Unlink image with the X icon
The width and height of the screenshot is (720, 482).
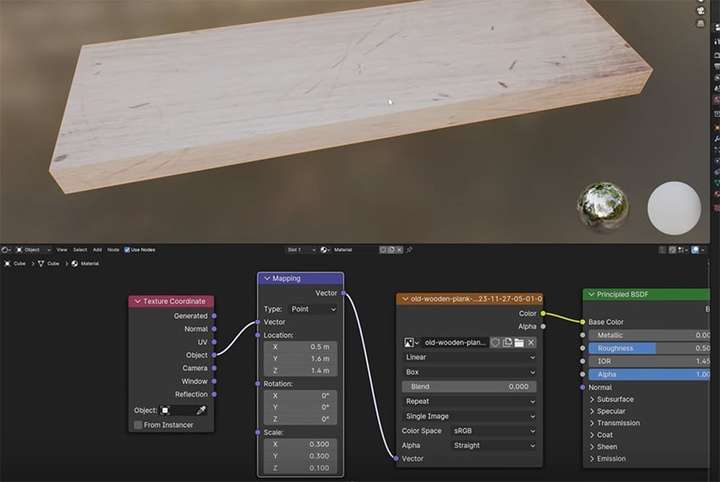pos(531,342)
